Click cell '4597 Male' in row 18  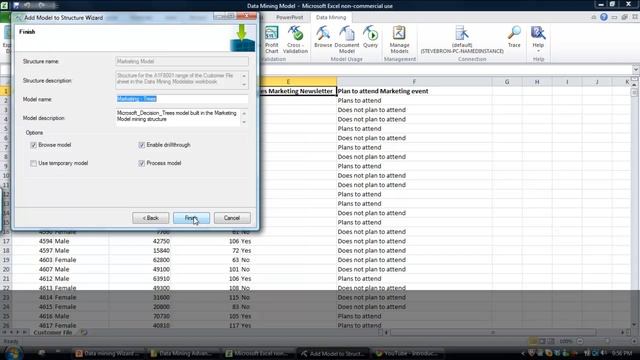pos(54,251)
